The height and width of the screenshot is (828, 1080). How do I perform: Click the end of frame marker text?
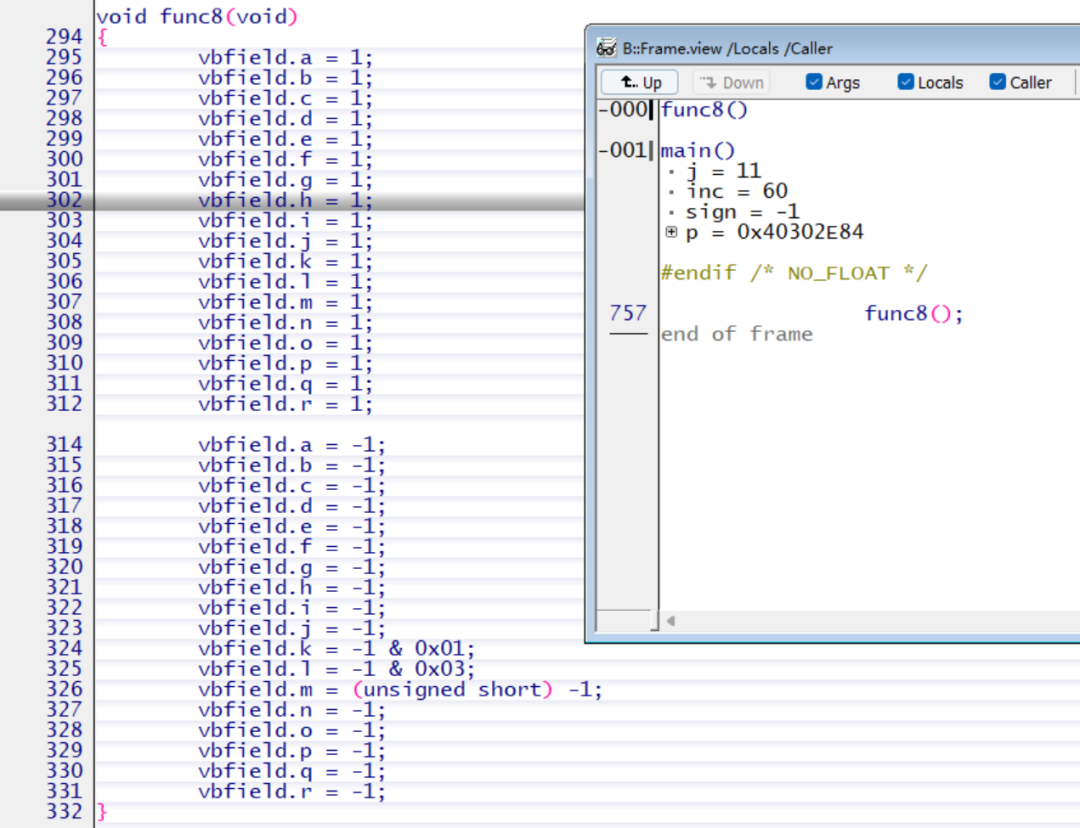[x=736, y=334]
